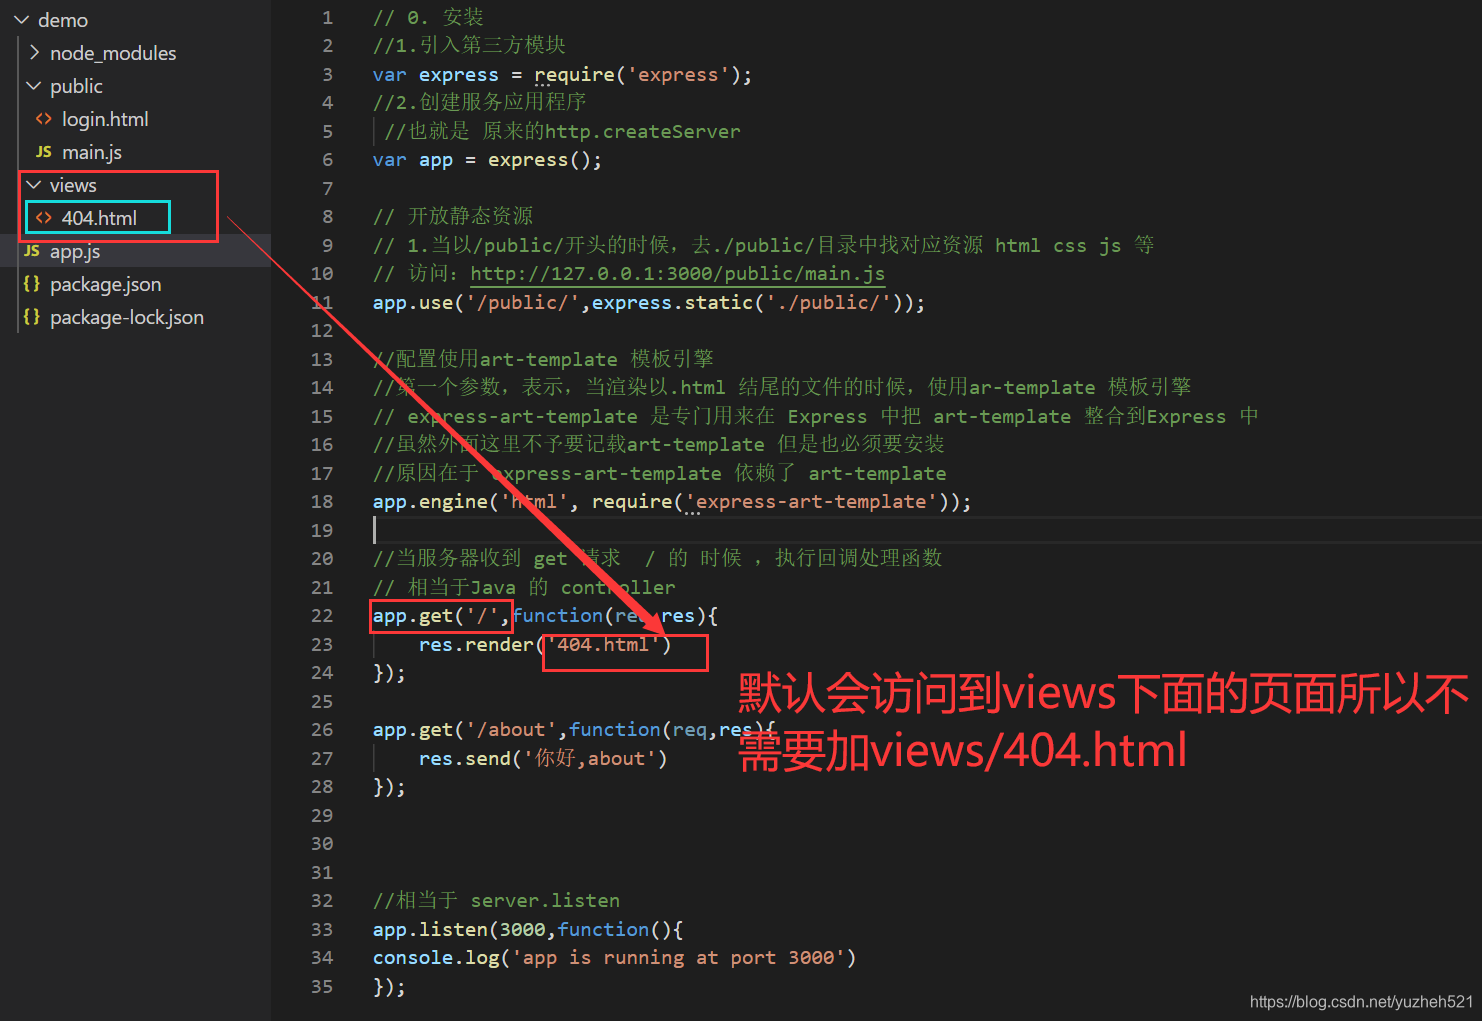Viewport: 1482px width, 1021px height.
Task: Click the http.createServer comment on line 5
Action: 562,132
